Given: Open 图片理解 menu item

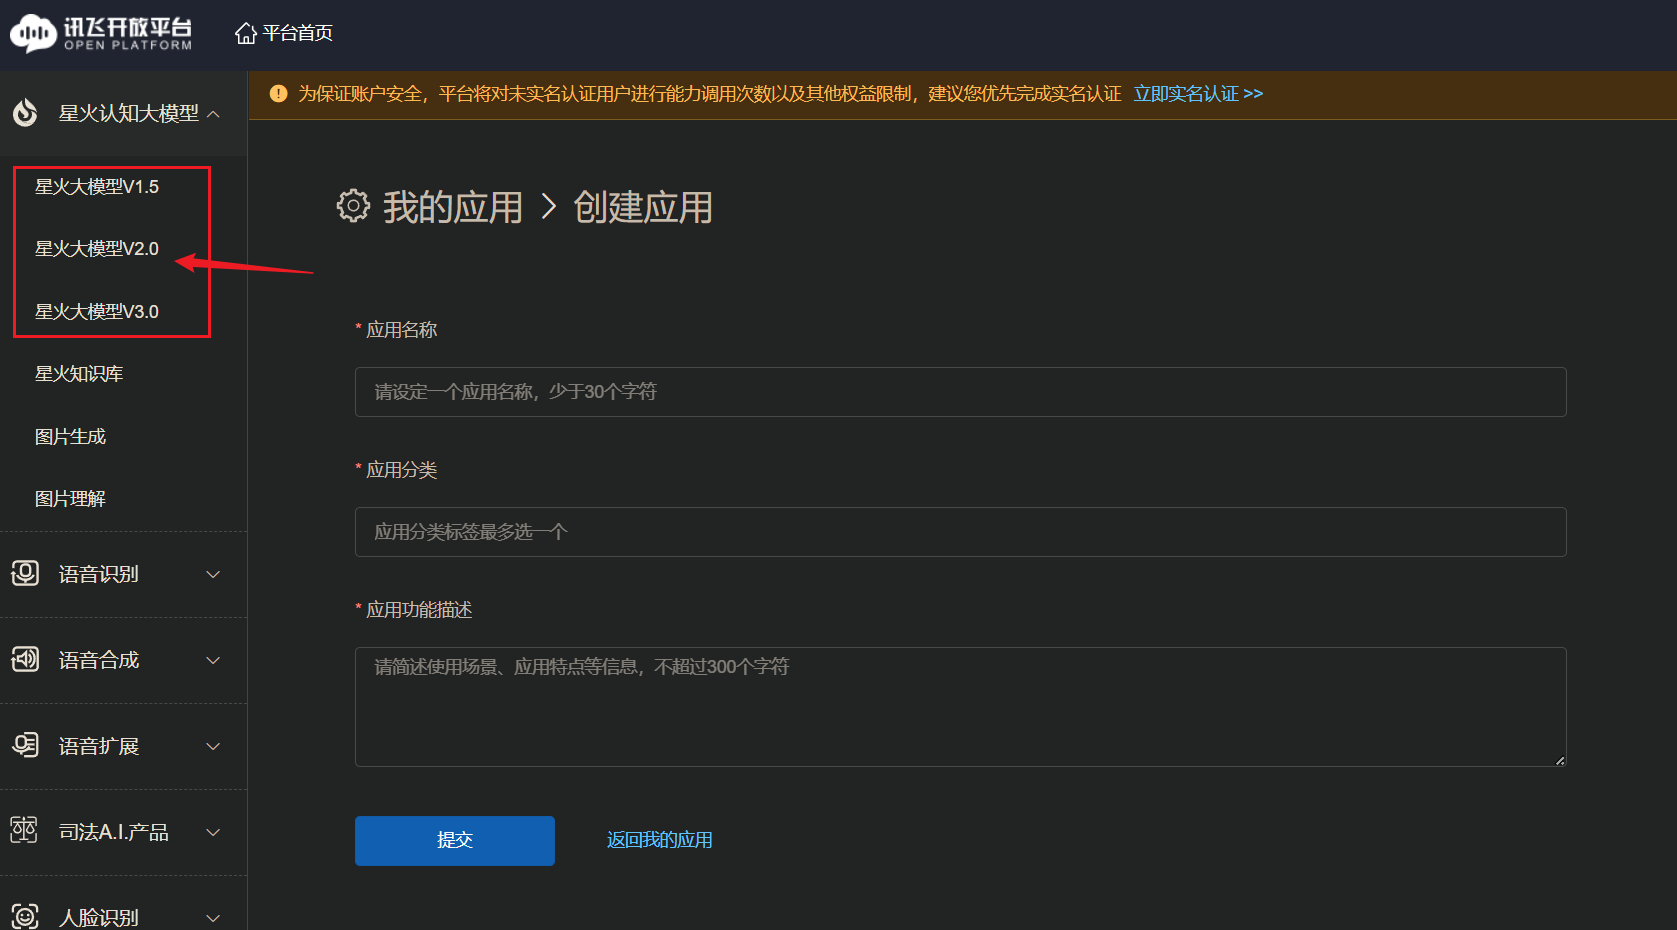Looking at the screenshot, I should [70, 499].
